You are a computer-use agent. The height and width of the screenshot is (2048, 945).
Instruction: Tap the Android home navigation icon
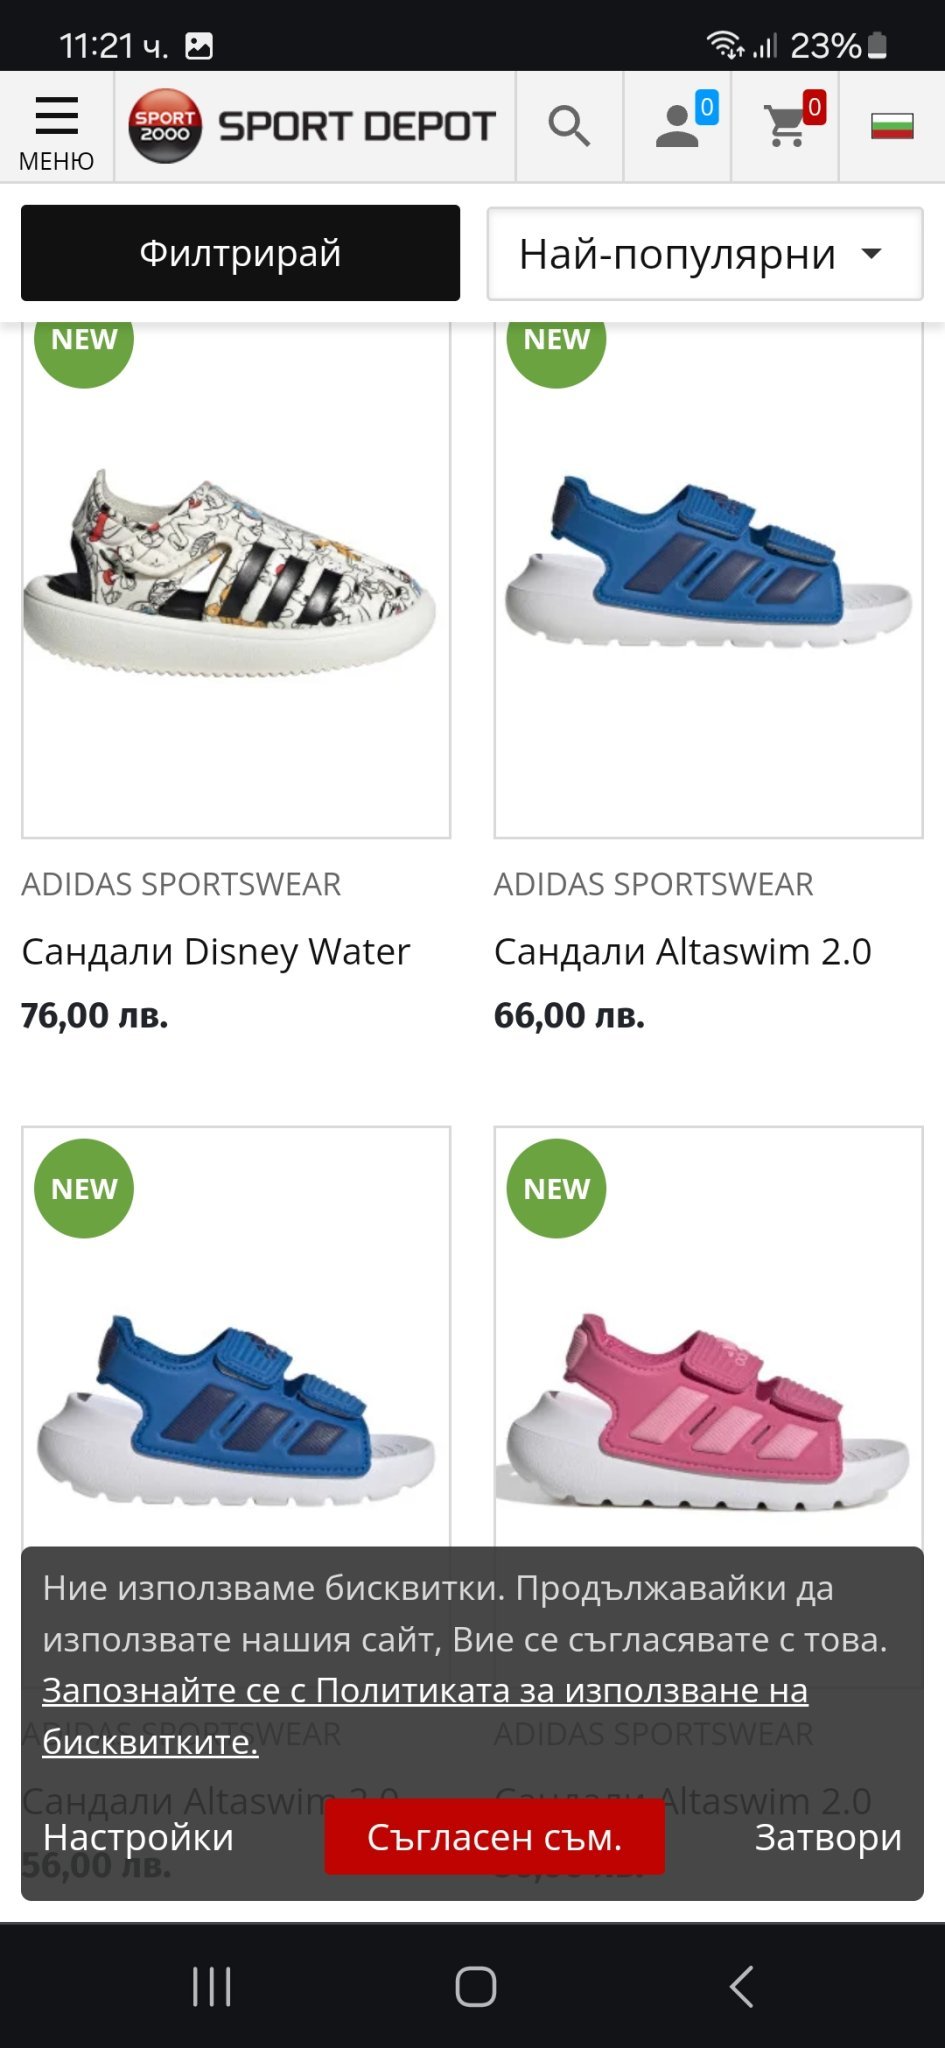(x=476, y=1986)
